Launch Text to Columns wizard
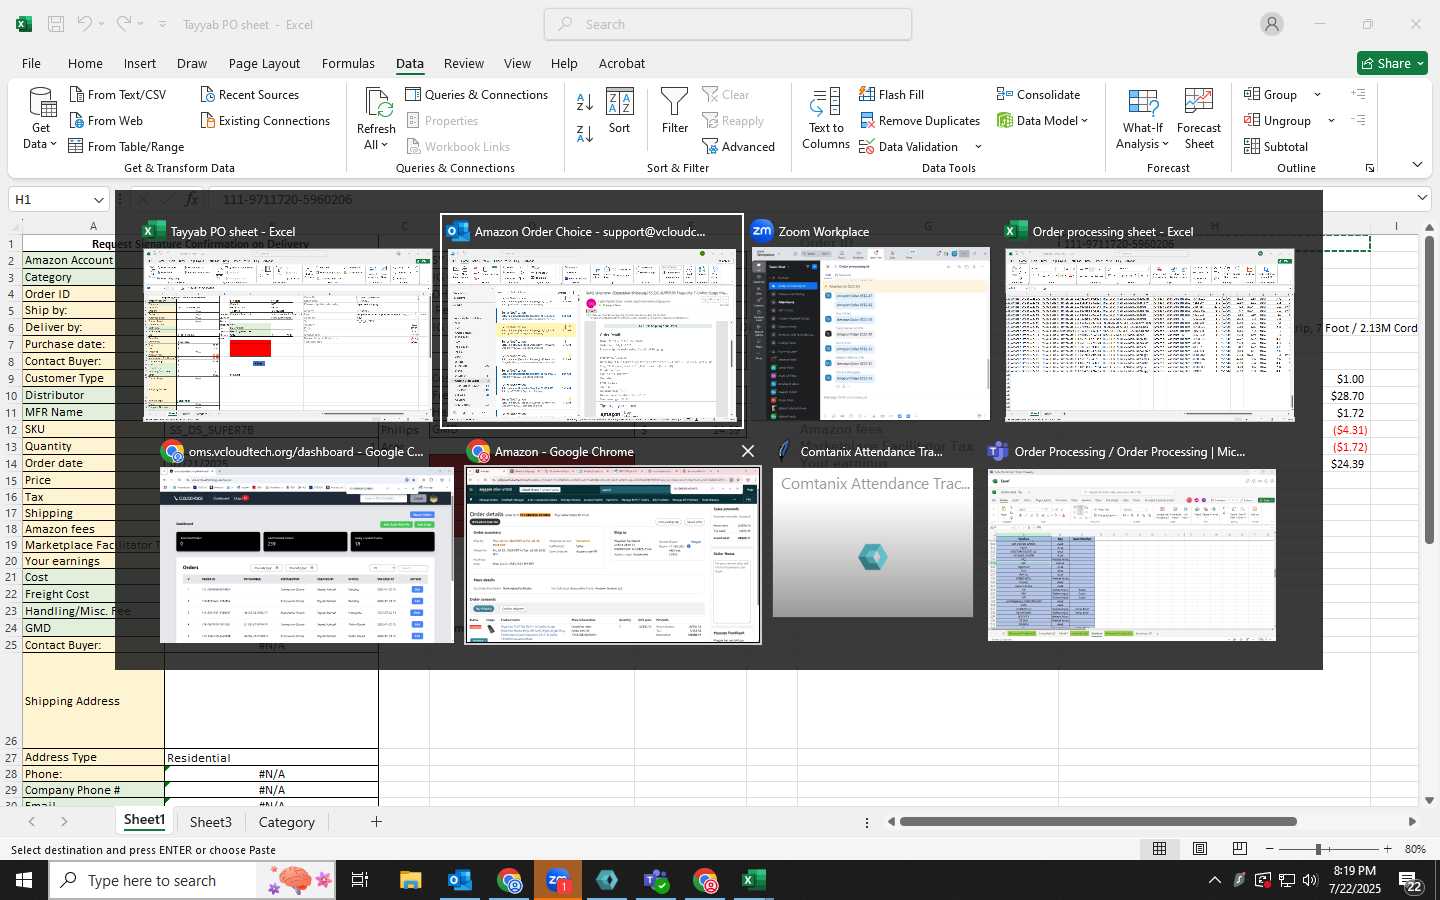This screenshot has height=900, width=1440. click(826, 119)
